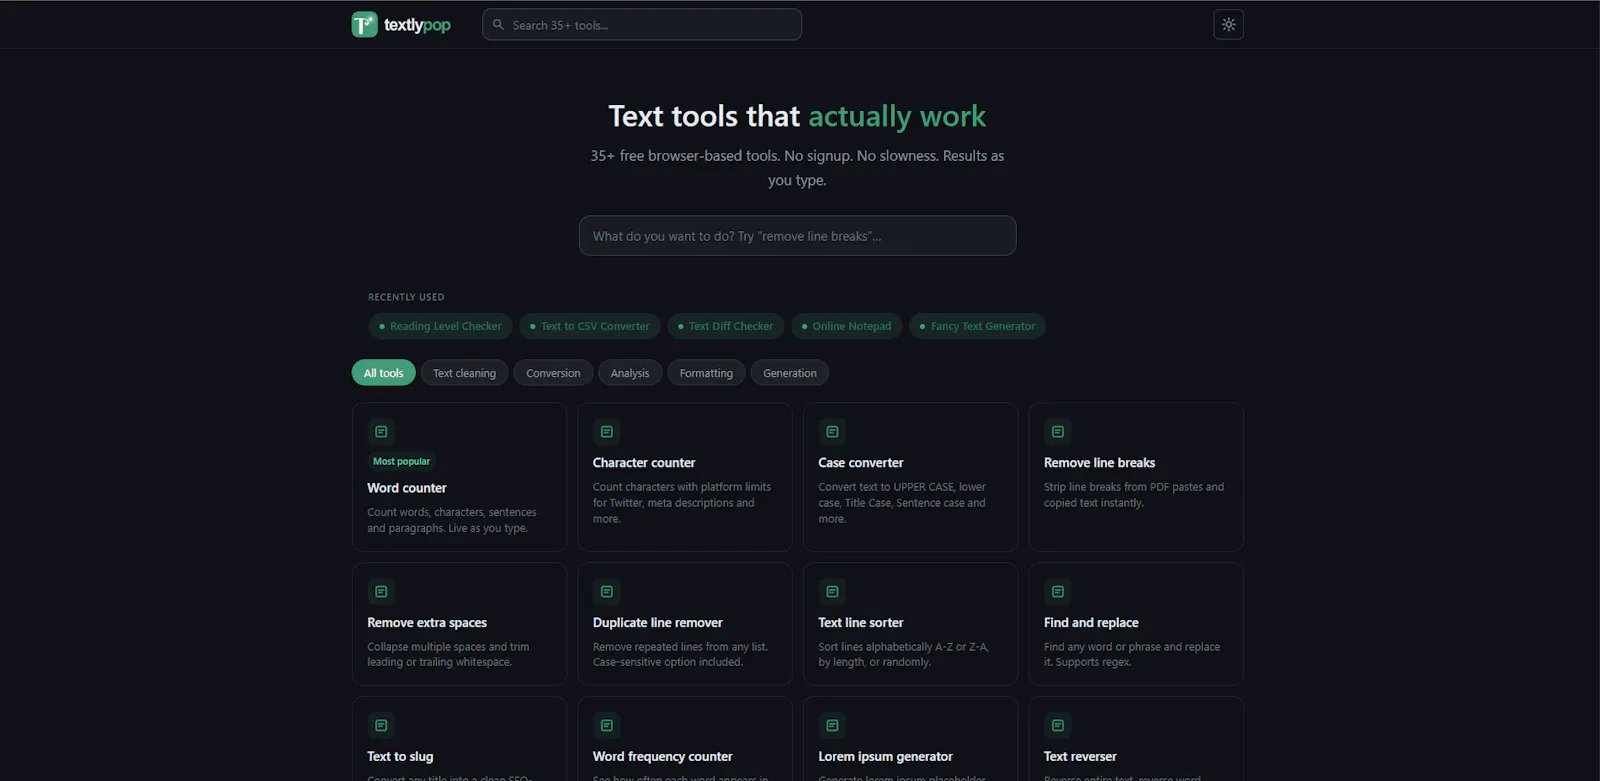Open the Remove line breaks title
The height and width of the screenshot is (781, 1600).
(x=1100, y=463)
